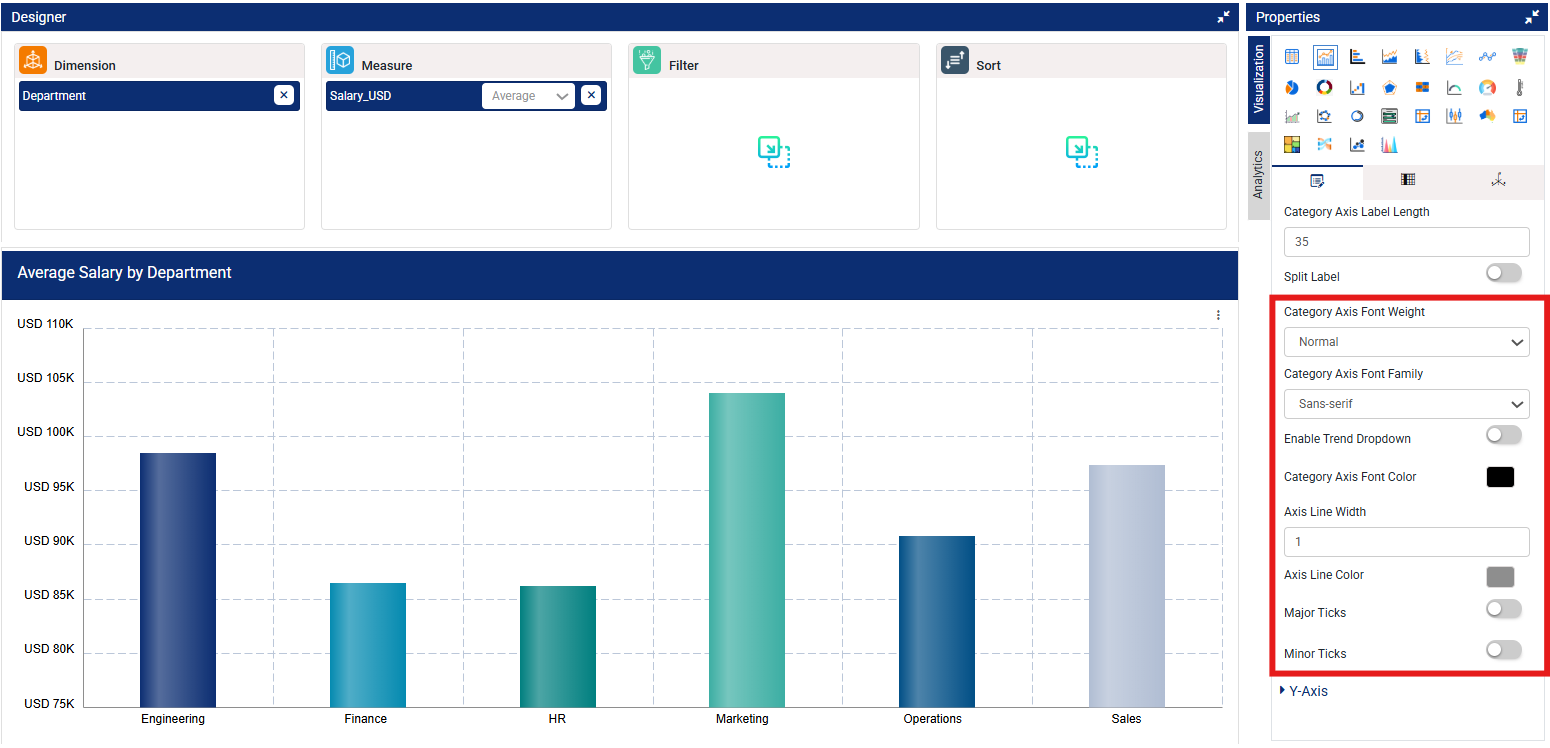Remove the Department dimension
Viewport: 1550px width, 748px height.
284,96
